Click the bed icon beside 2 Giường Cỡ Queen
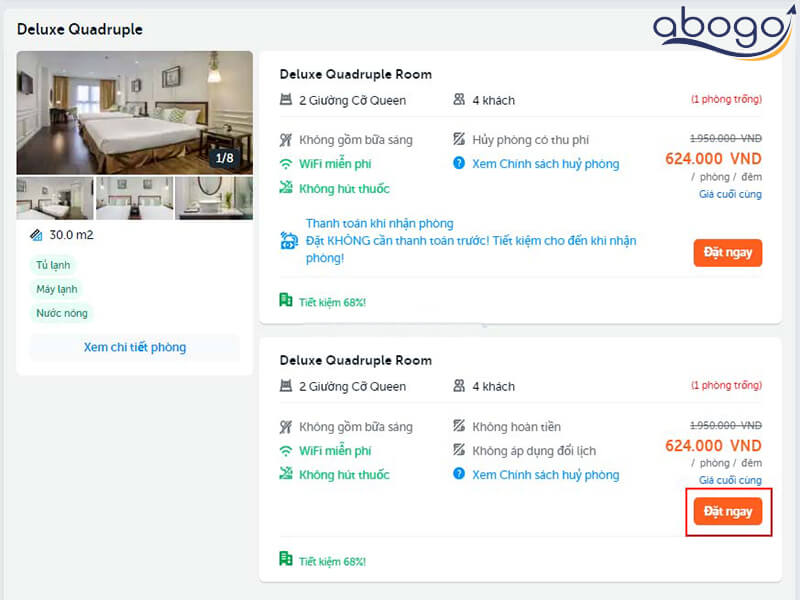 pyautogui.click(x=287, y=100)
